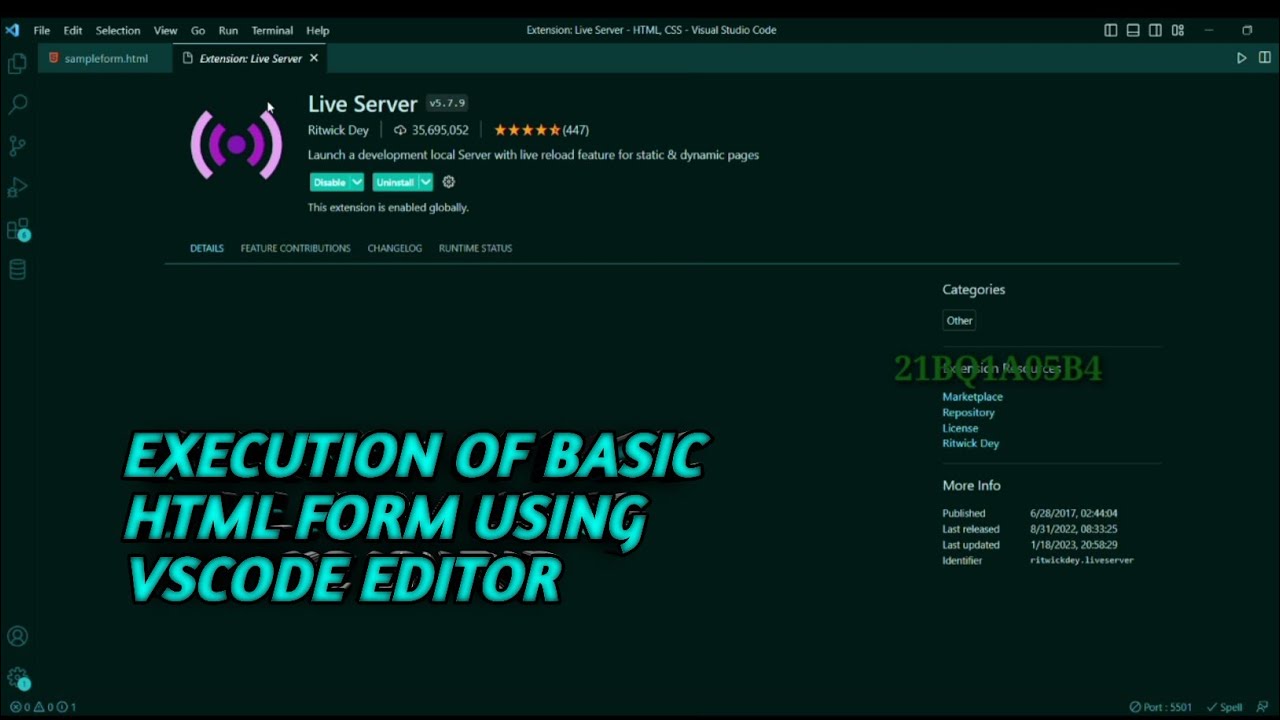Open the customize layout icon
Image resolution: width=1280 pixels, height=720 pixels.
click(x=1178, y=30)
